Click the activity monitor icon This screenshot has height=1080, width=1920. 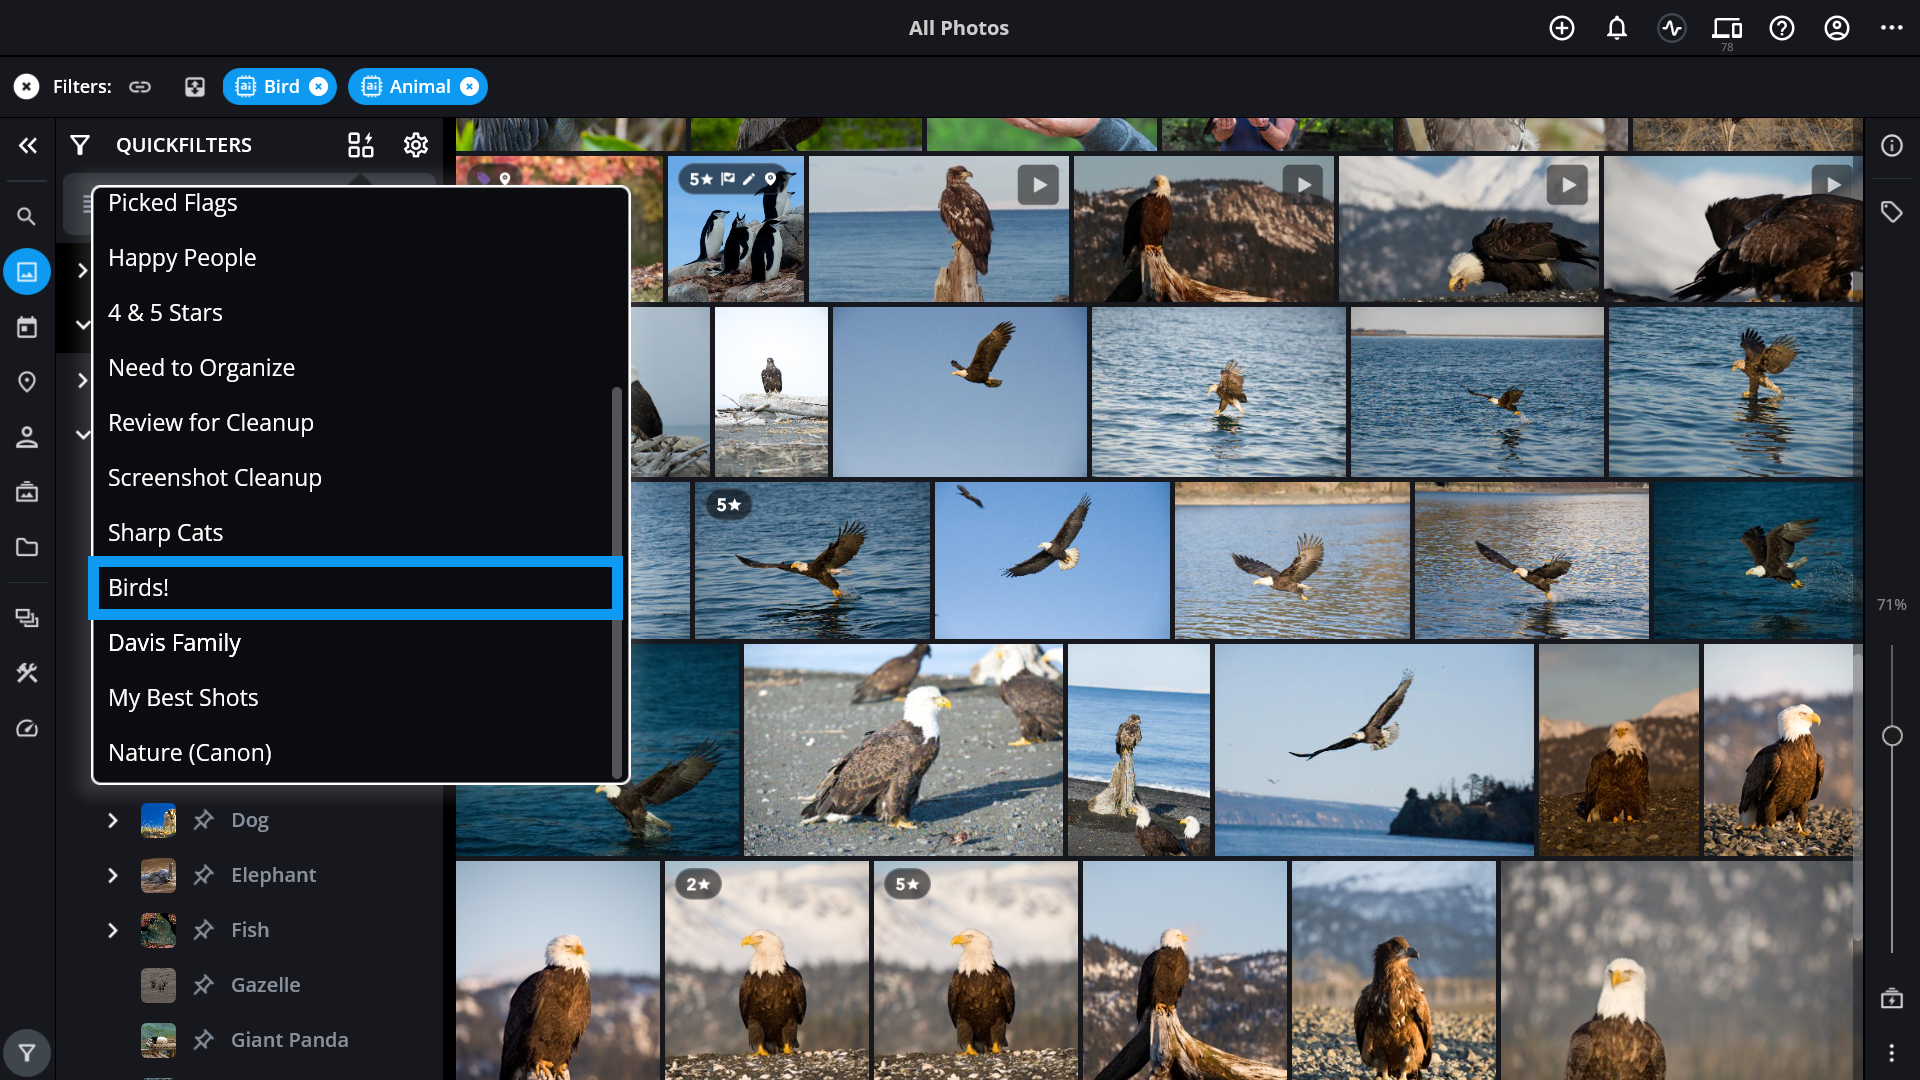click(1672, 28)
